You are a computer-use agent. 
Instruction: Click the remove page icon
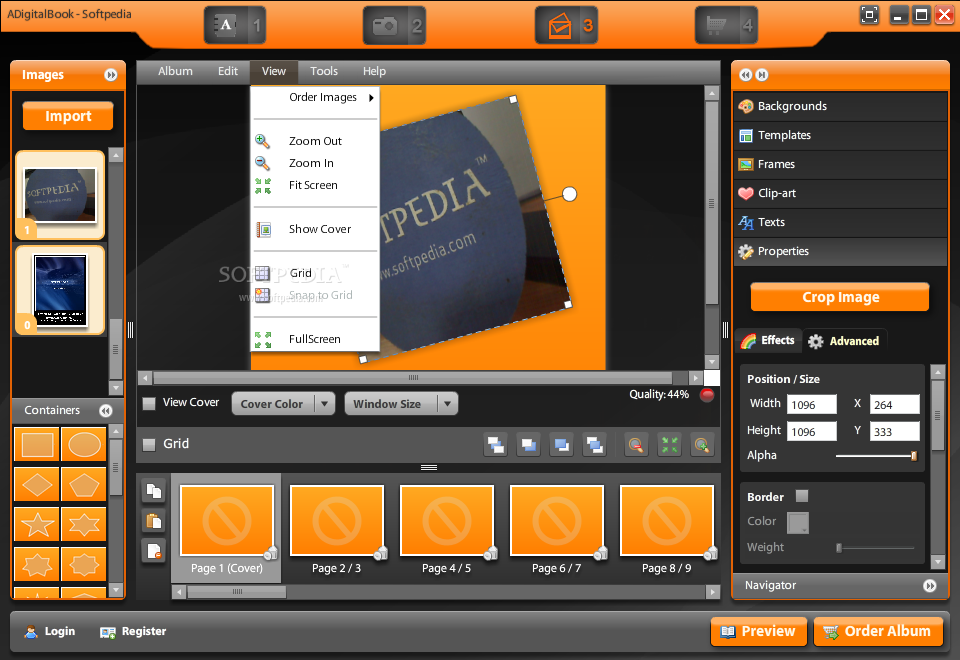coord(154,550)
